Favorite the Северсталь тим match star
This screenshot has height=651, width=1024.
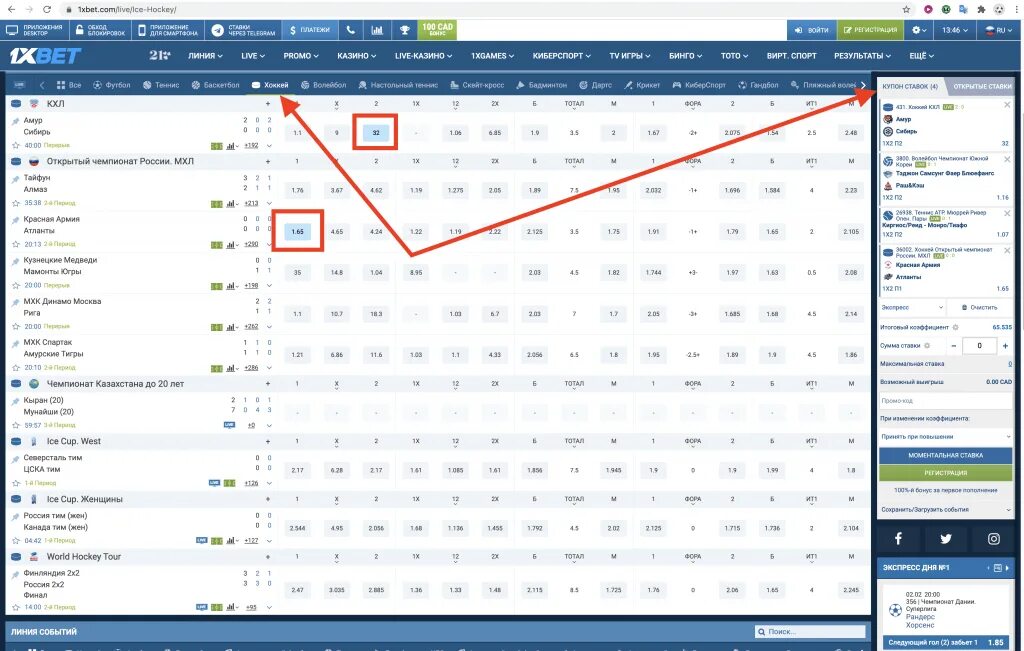click(x=16, y=483)
